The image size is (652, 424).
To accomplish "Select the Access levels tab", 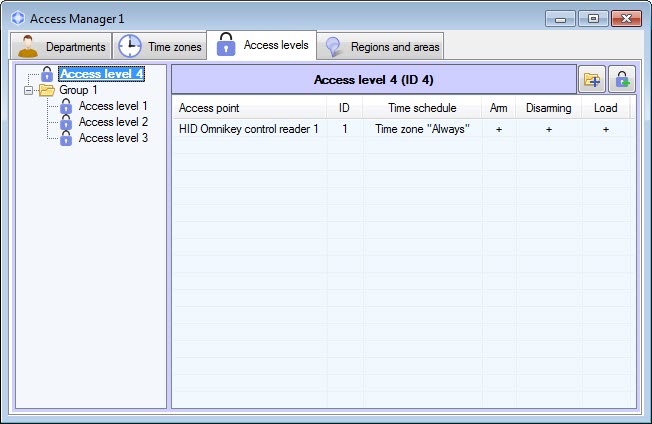I will coord(262,45).
